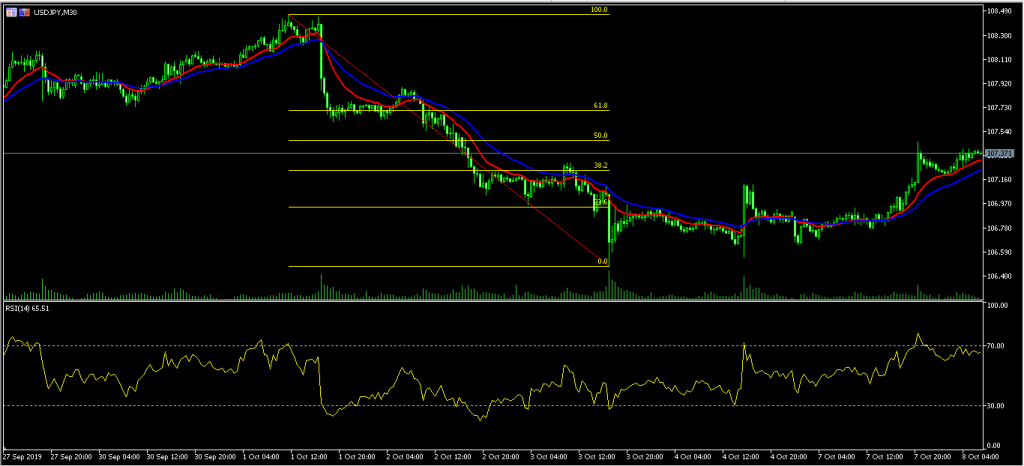Click the second icon beside USDJPY,M30
The width and height of the screenshot is (1024, 466).
(x=22, y=11)
